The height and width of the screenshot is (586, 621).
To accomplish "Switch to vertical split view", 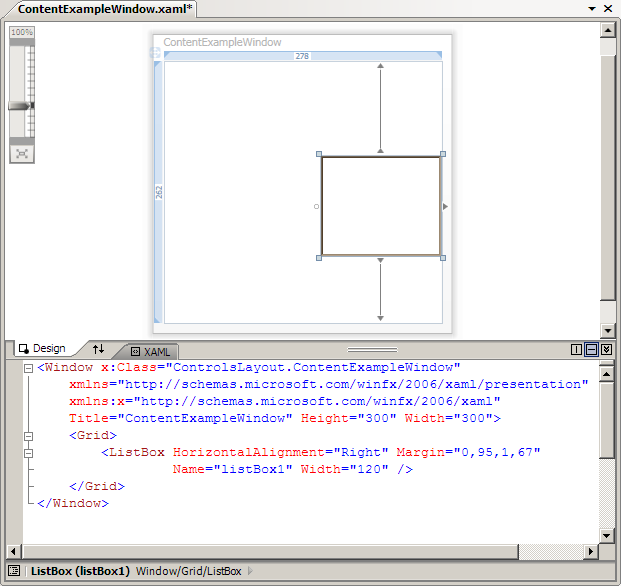I will (577, 349).
